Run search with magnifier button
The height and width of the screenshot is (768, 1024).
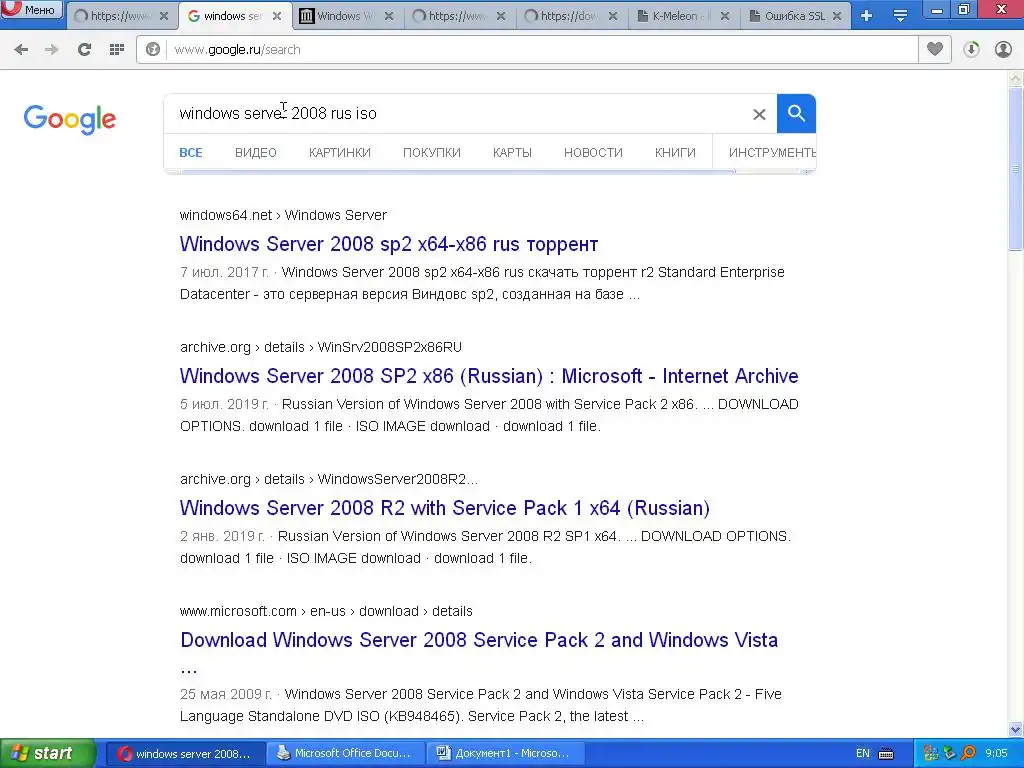796,114
